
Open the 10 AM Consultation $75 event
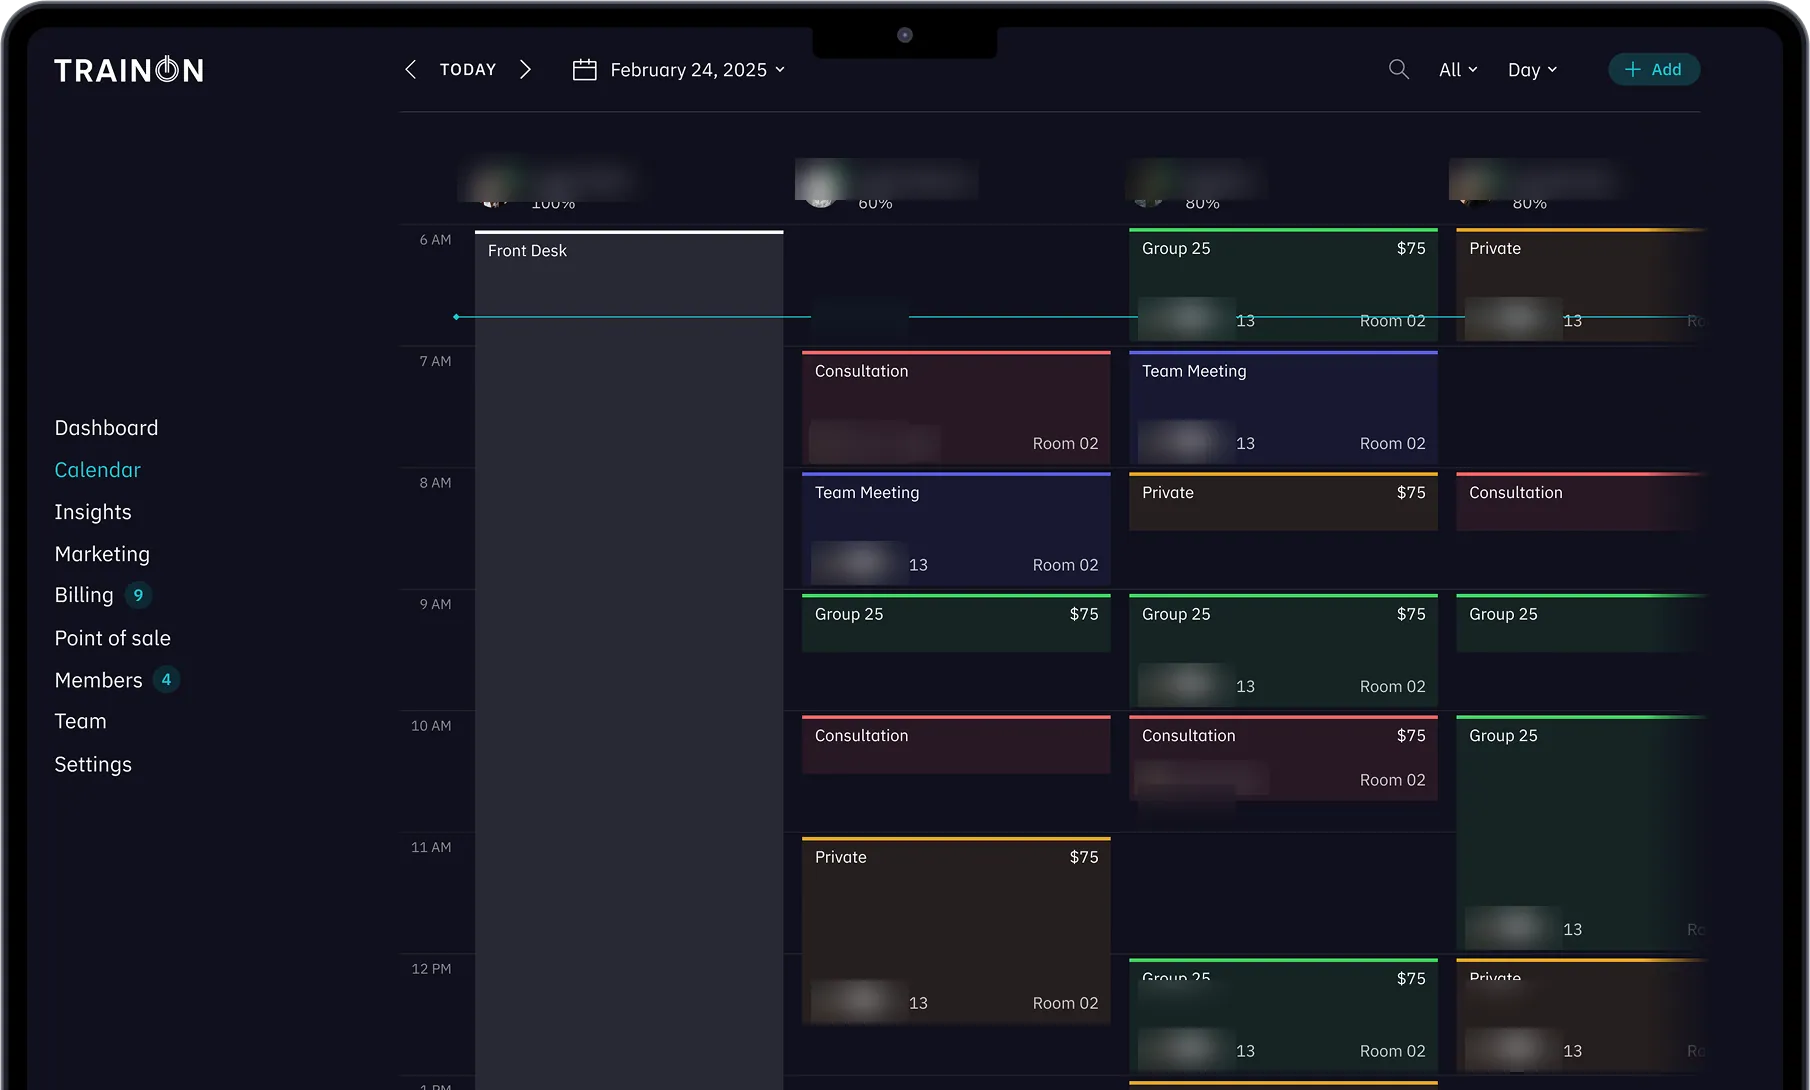[x=1283, y=758]
